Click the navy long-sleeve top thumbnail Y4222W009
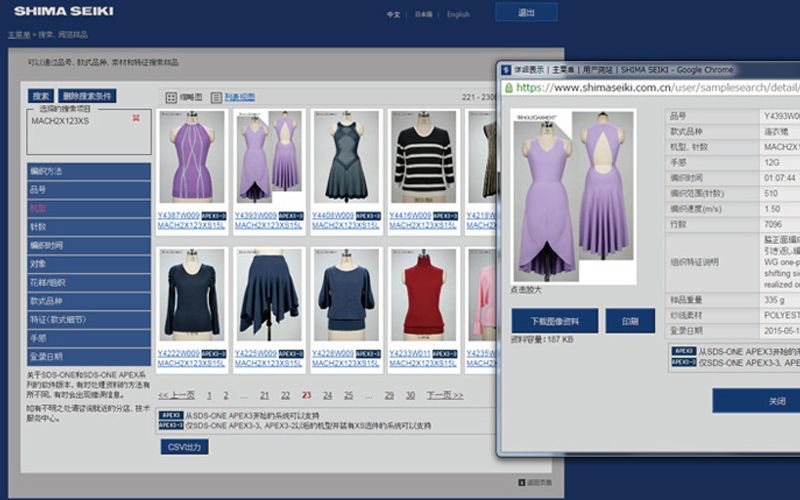Screen dimensions: 800x500 [x=192, y=295]
